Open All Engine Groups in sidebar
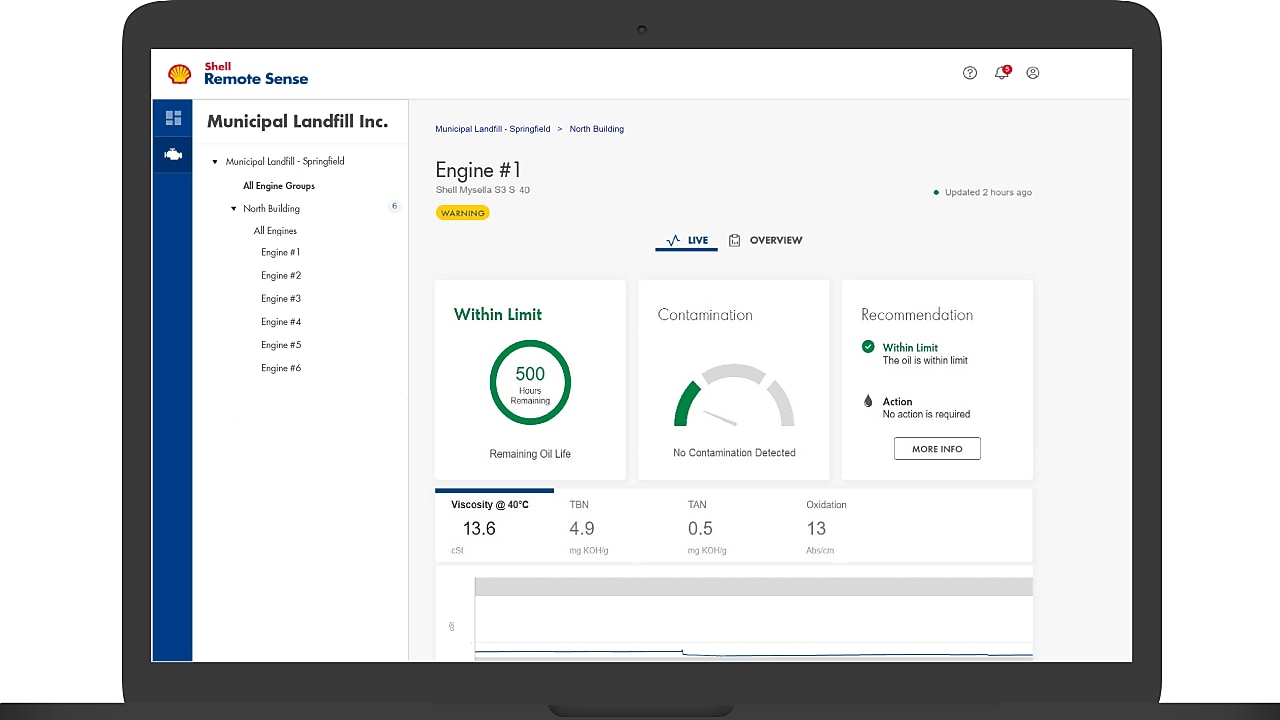This screenshot has height=720, width=1280. [279, 186]
